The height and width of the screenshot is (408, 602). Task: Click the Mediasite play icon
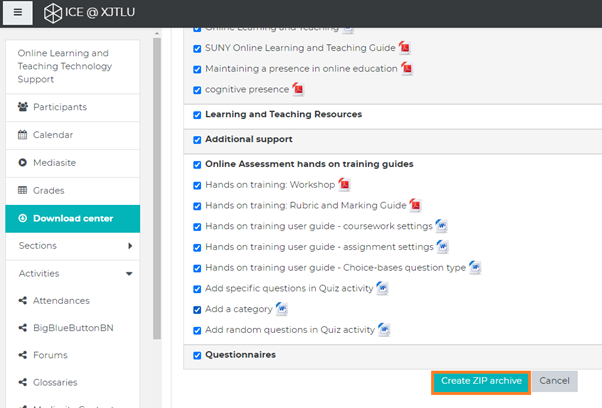(x=23, y=162)
